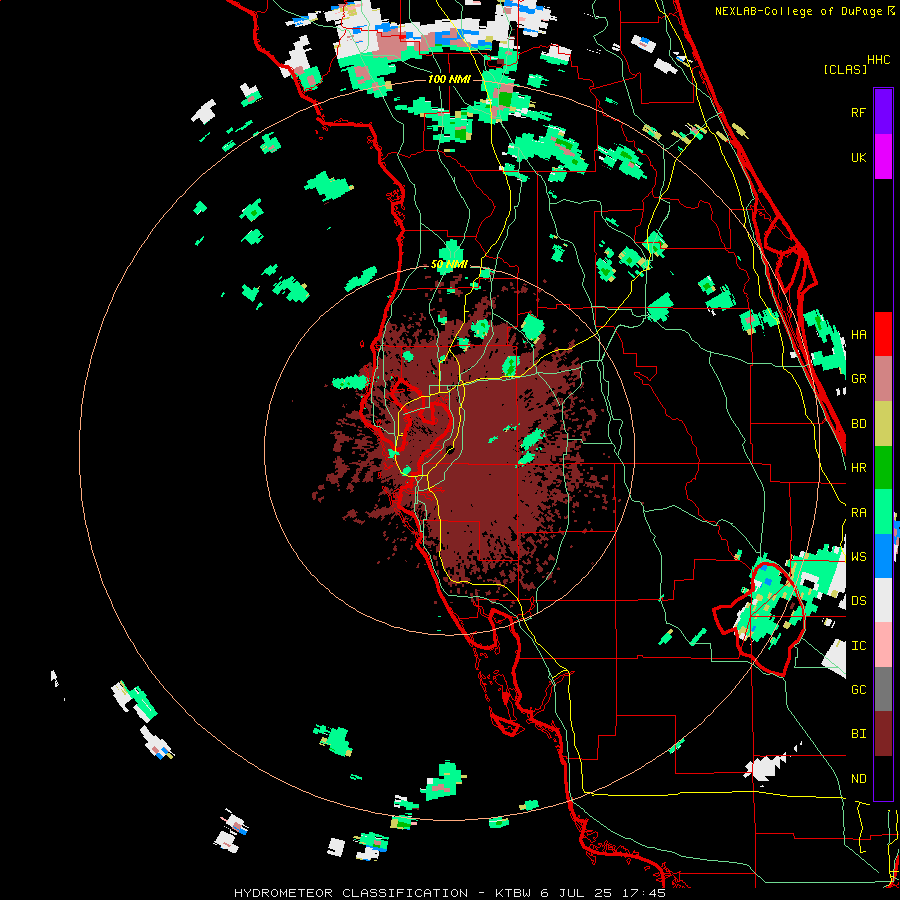Click the "50 NMI" range ring label
The width and height of the screenshot is (900, 900).
click(x=449, y=265)
